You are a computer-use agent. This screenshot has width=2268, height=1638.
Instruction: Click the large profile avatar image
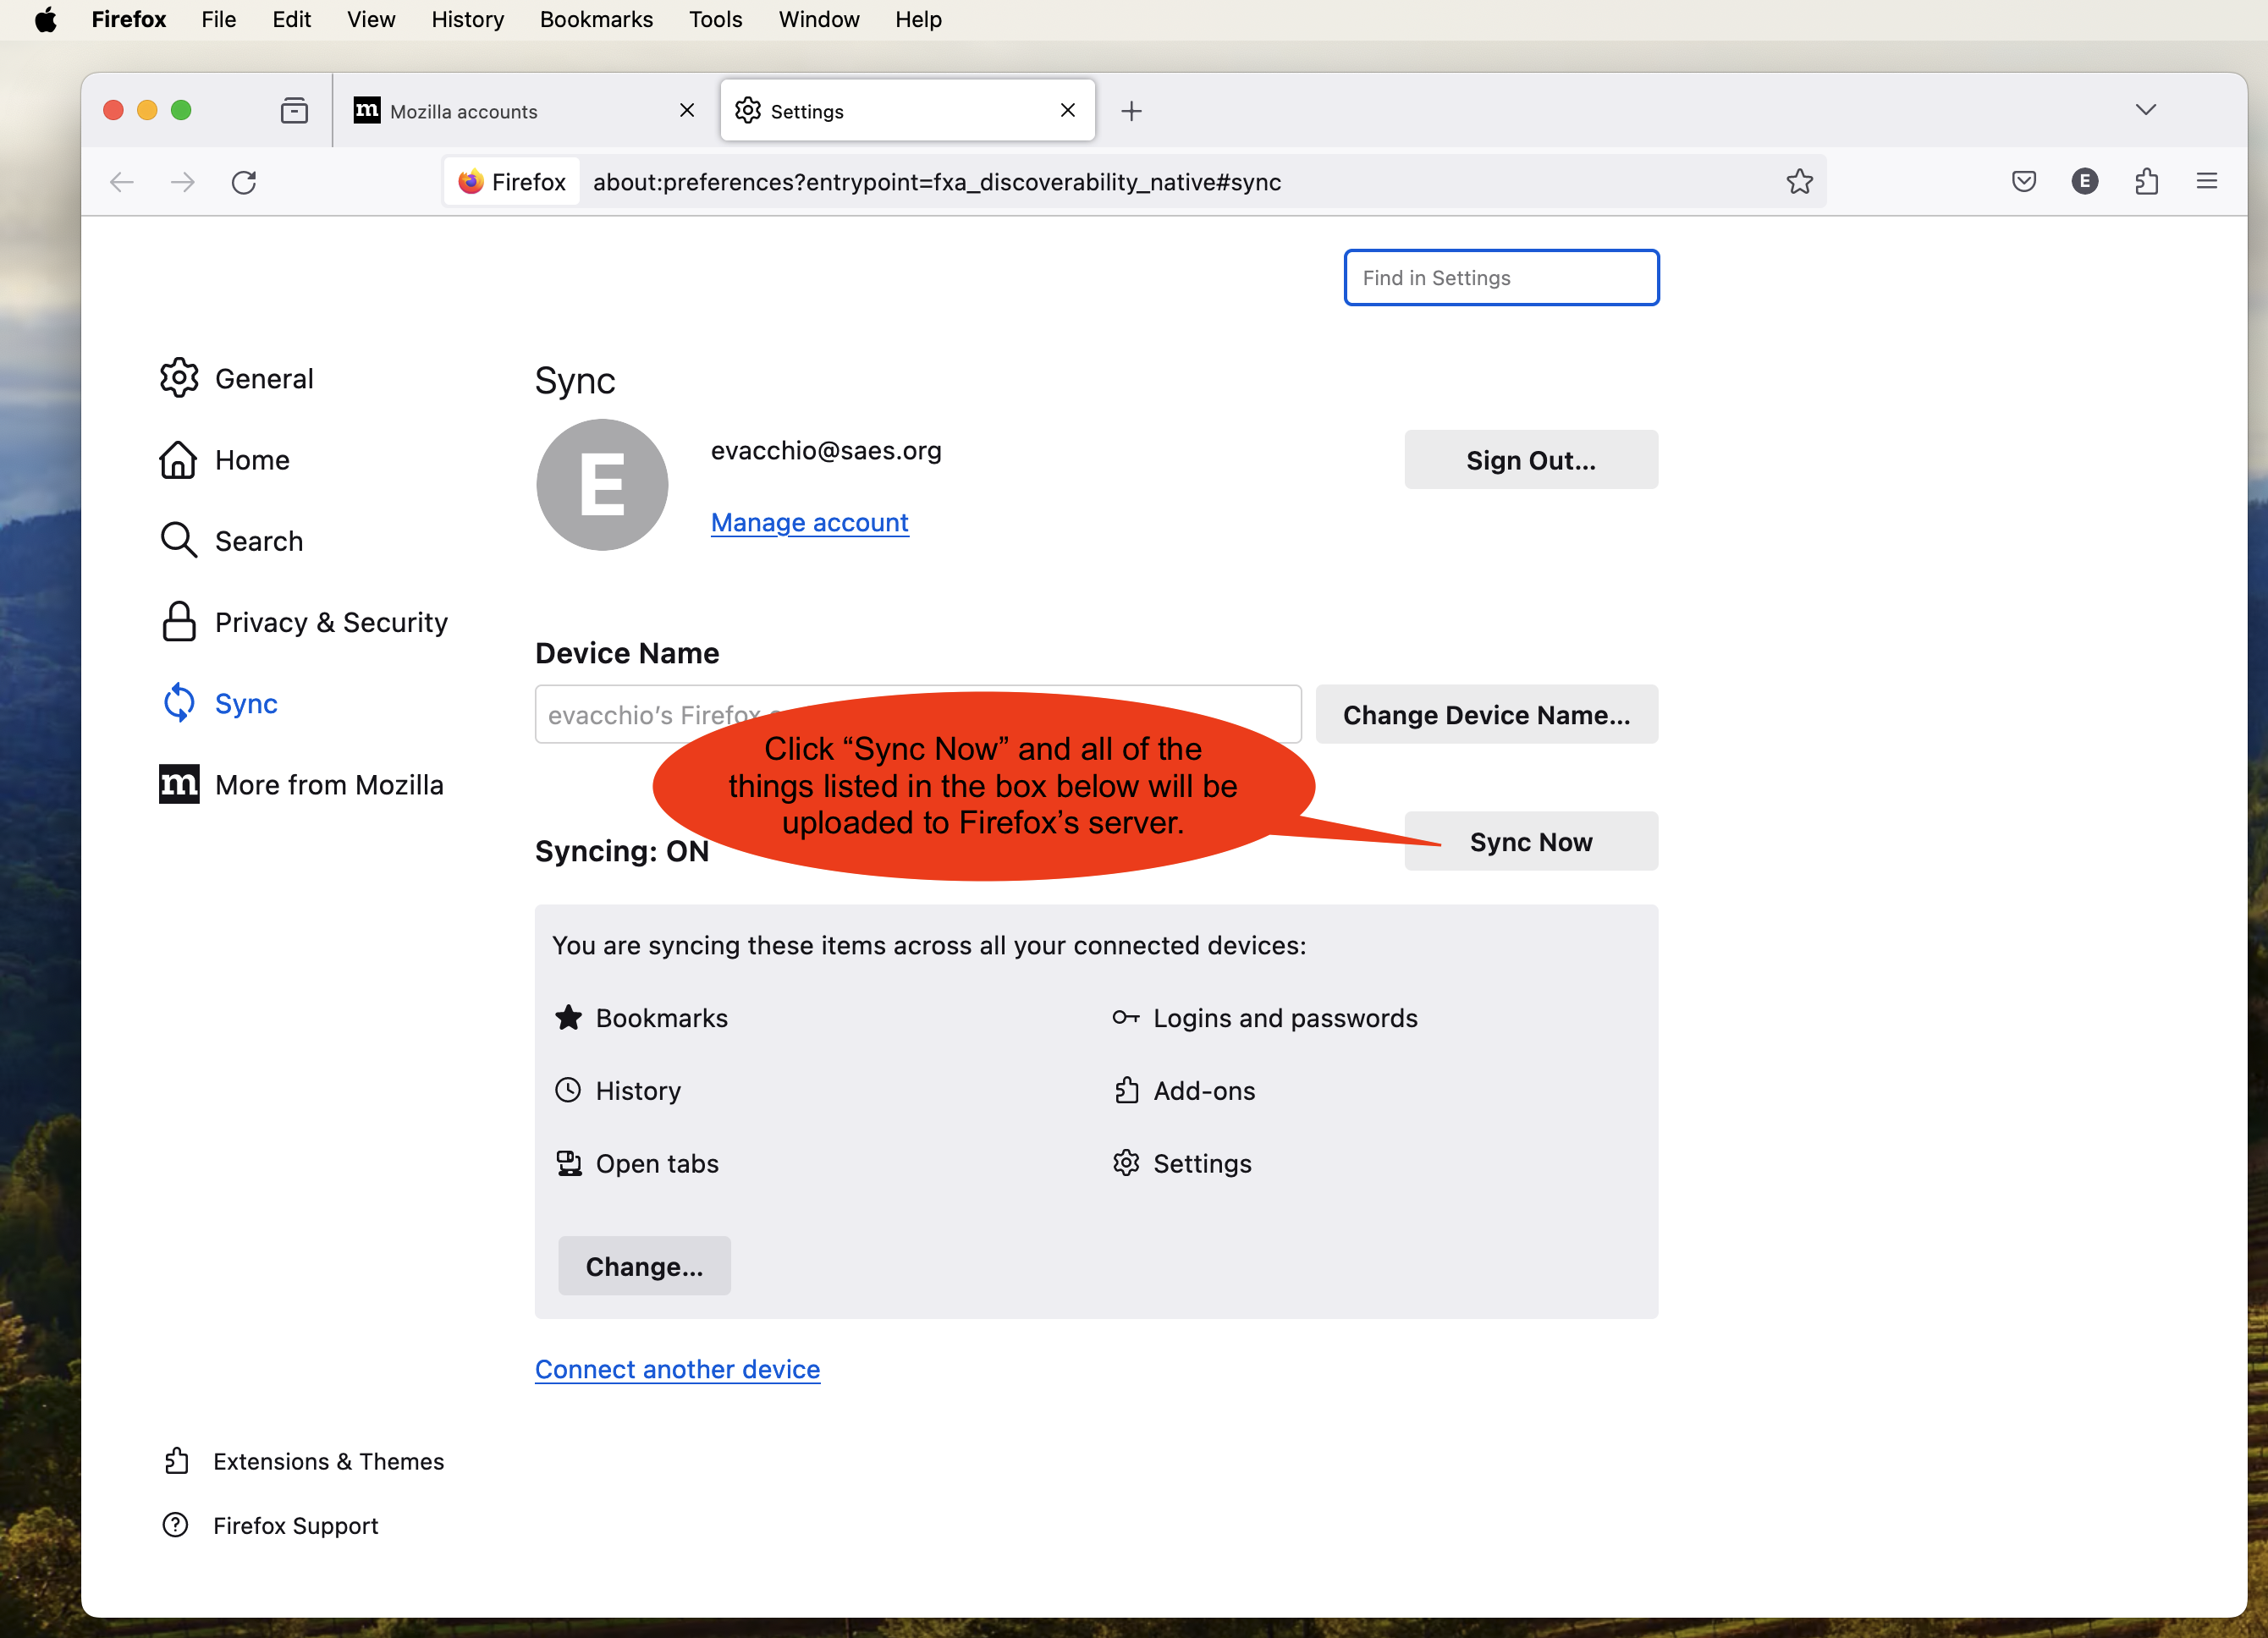pos(602,485)
